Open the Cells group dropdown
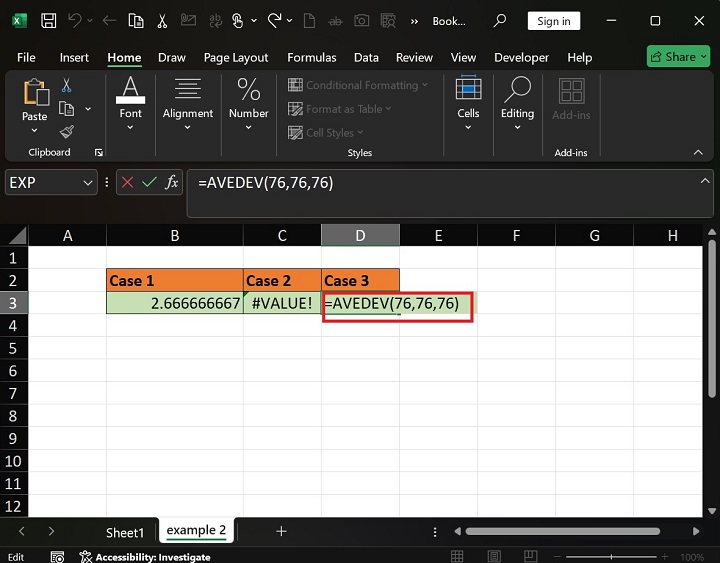Viewport: 720px width, 563px height. (468, 100)
